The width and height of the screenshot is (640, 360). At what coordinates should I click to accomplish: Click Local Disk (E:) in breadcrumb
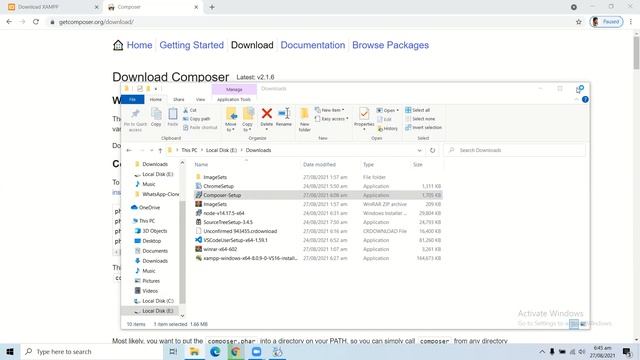(x=221, y=150)
